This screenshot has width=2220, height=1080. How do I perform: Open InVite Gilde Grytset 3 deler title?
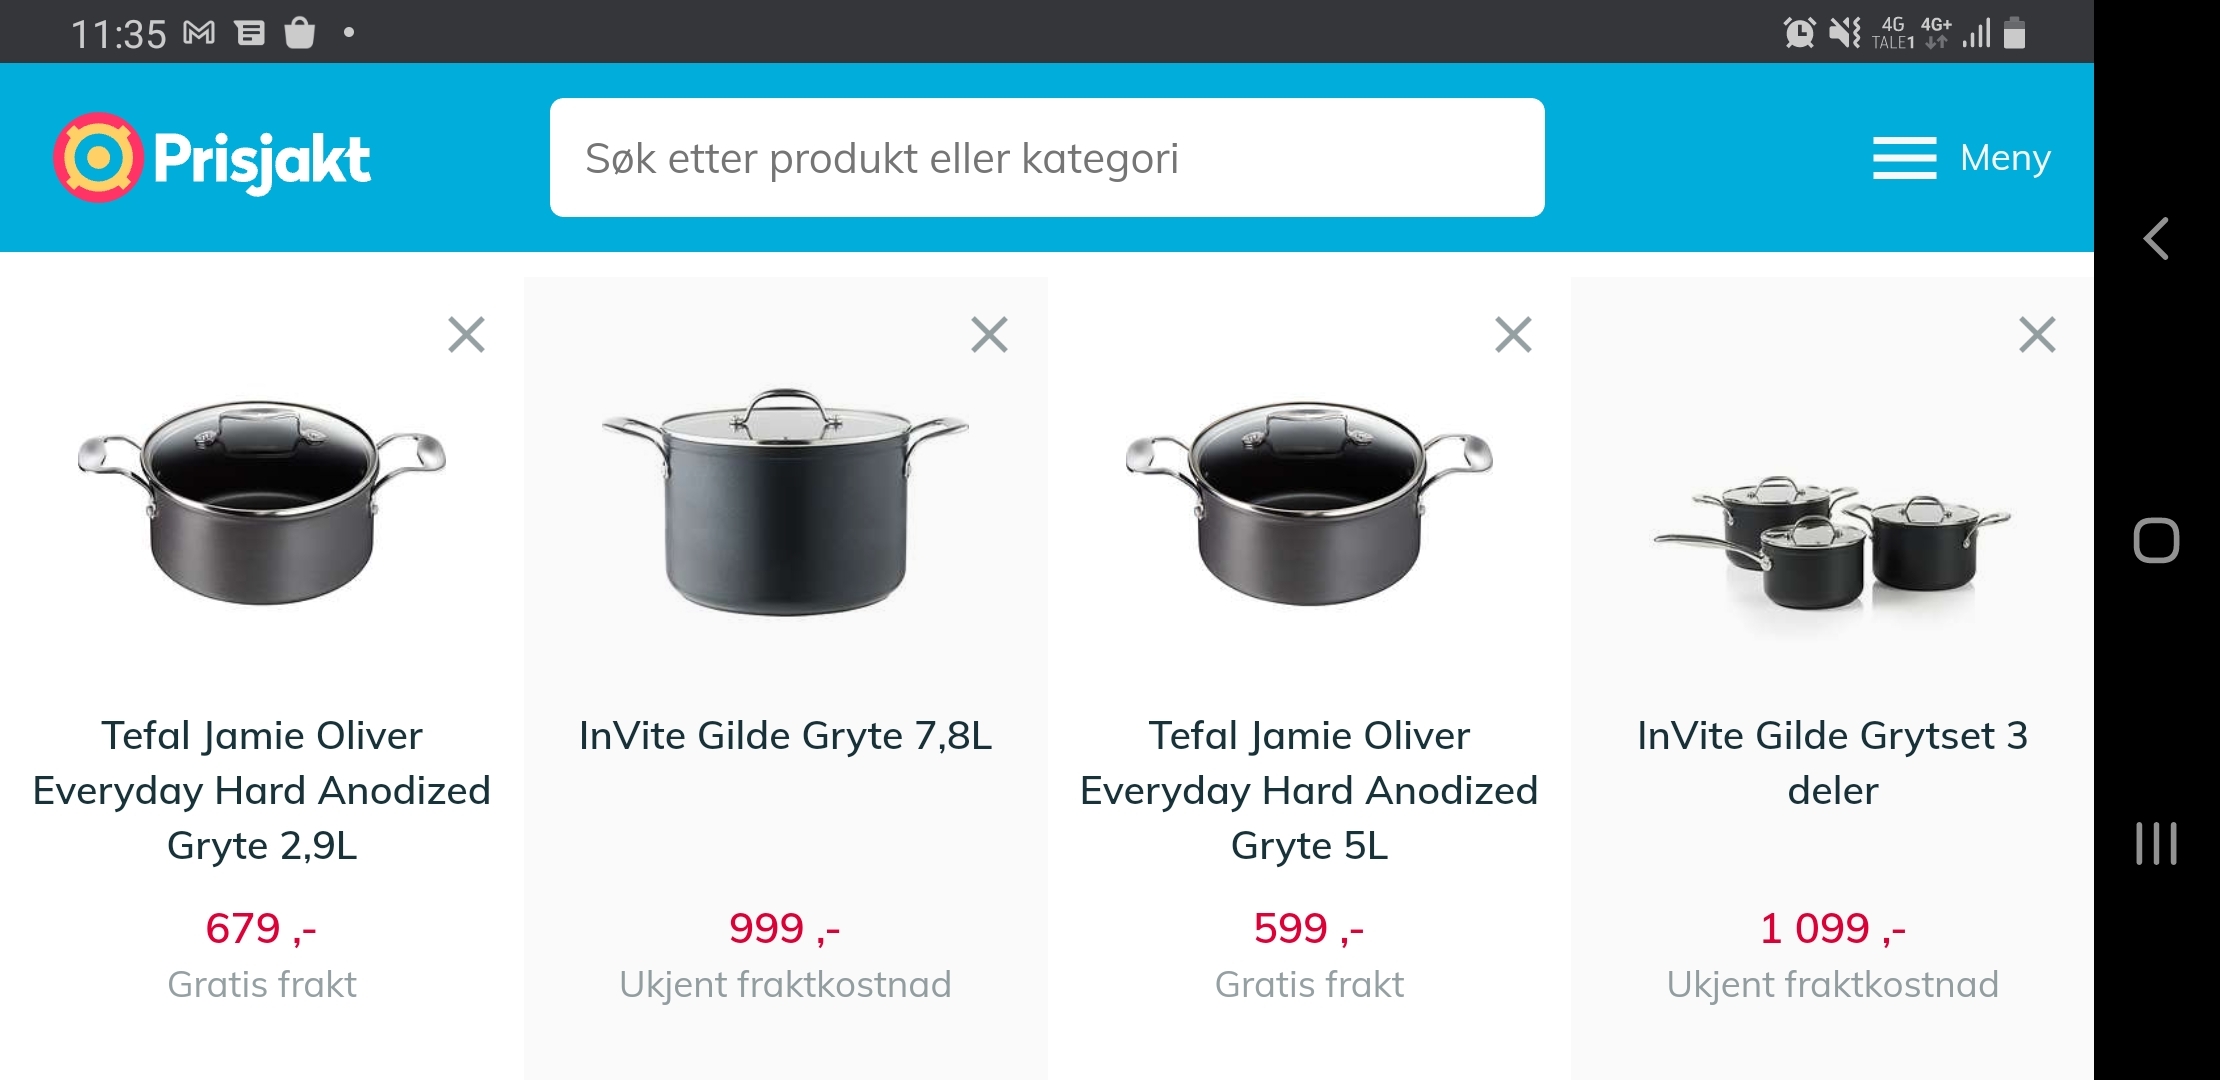pyautogui.click(x=1832, y=763)
